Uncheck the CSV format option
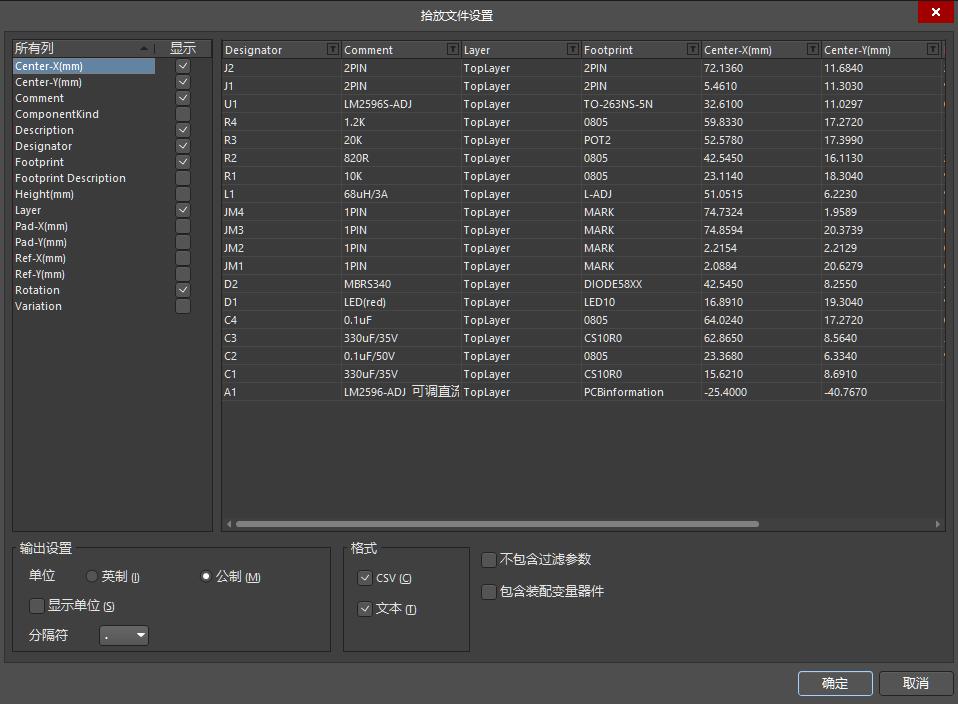Image resolution: width=958 pixels, height=704 pixels. point(365,578)
